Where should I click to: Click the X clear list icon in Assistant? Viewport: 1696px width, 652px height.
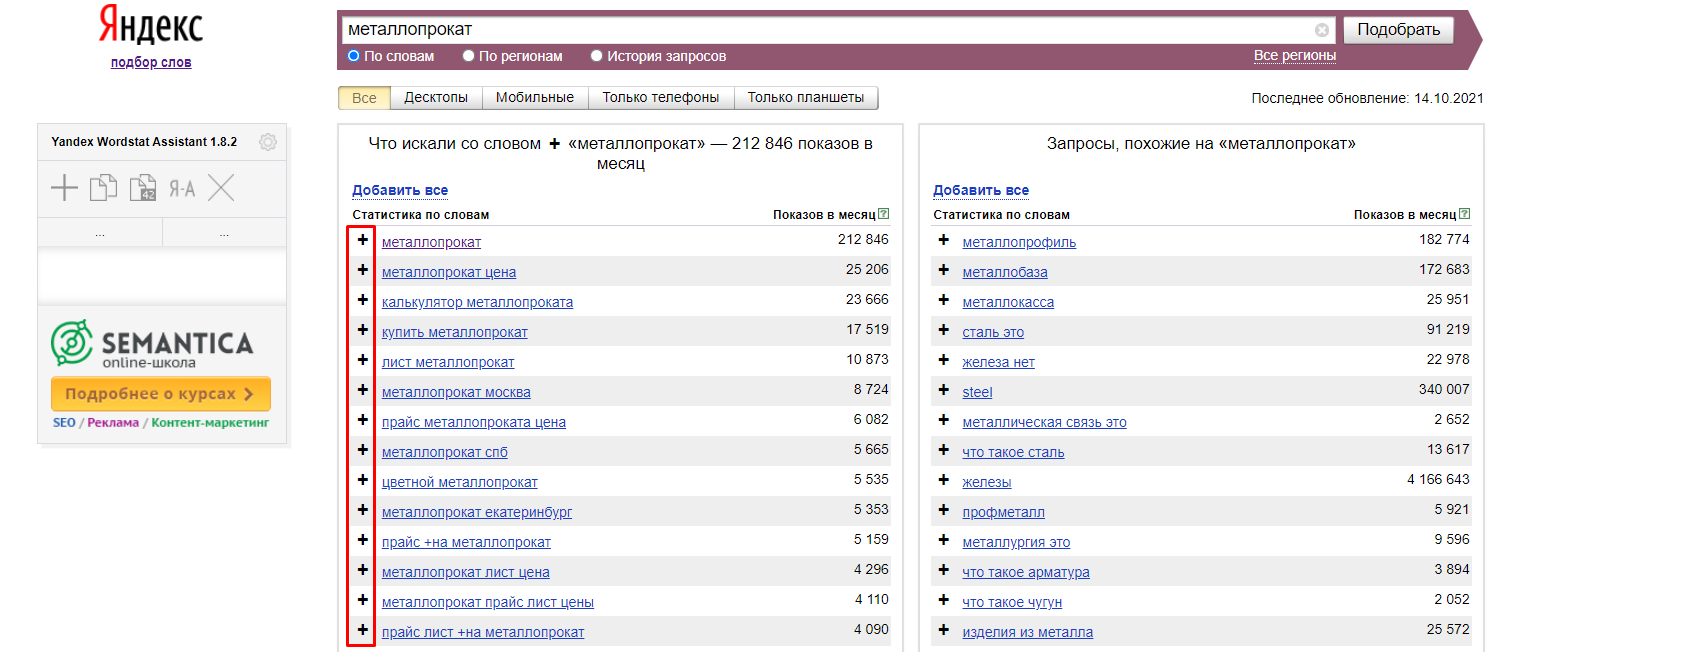(x=221, y=188)
